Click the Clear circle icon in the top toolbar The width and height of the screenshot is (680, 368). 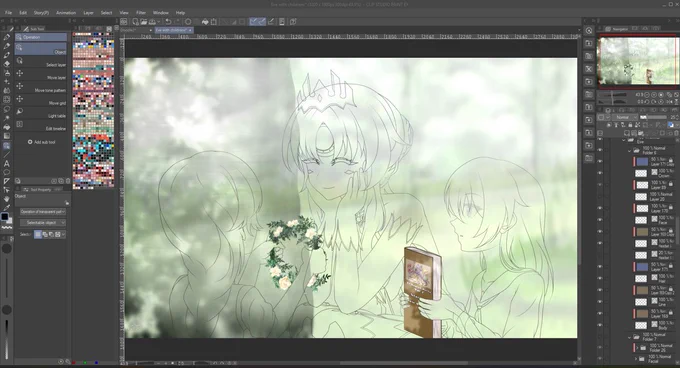188,22
